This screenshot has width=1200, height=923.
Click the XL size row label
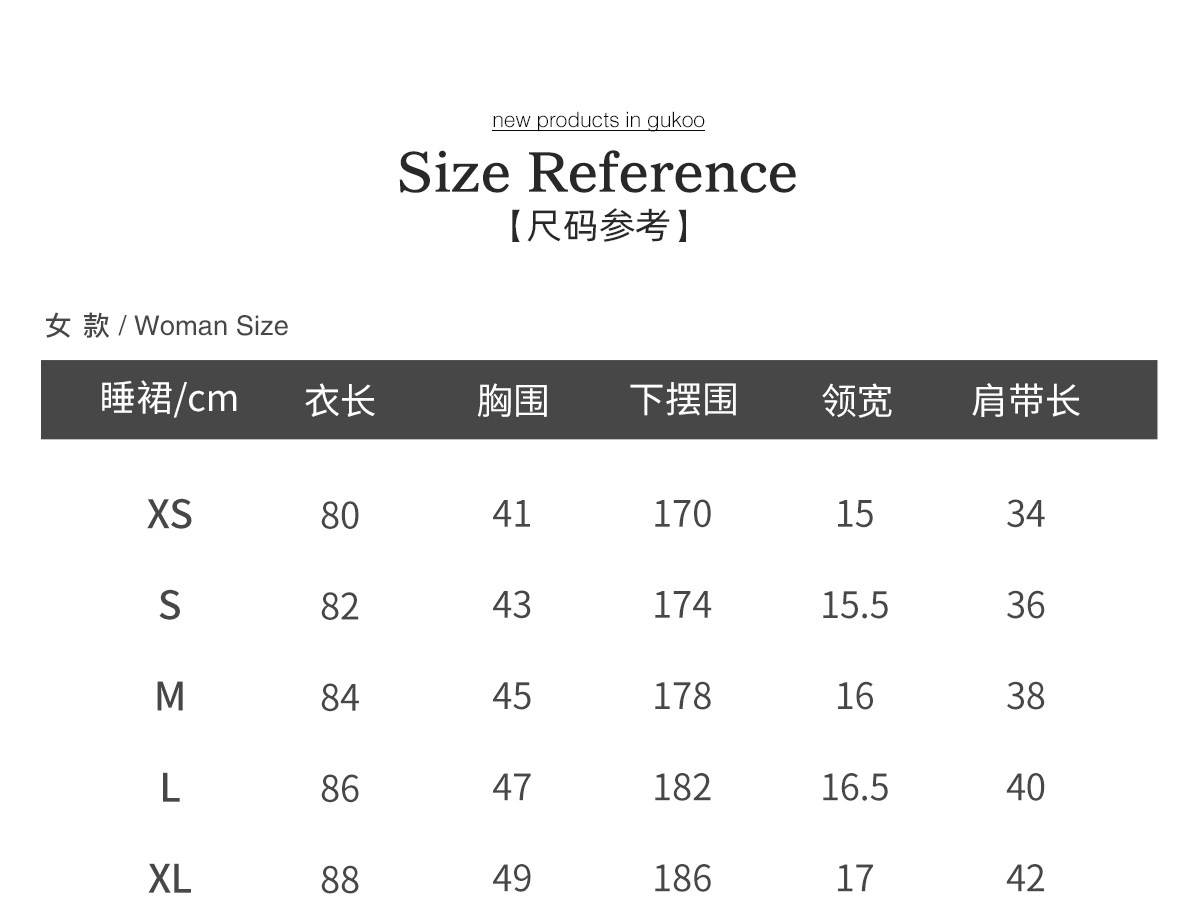[x=169, y=879]
